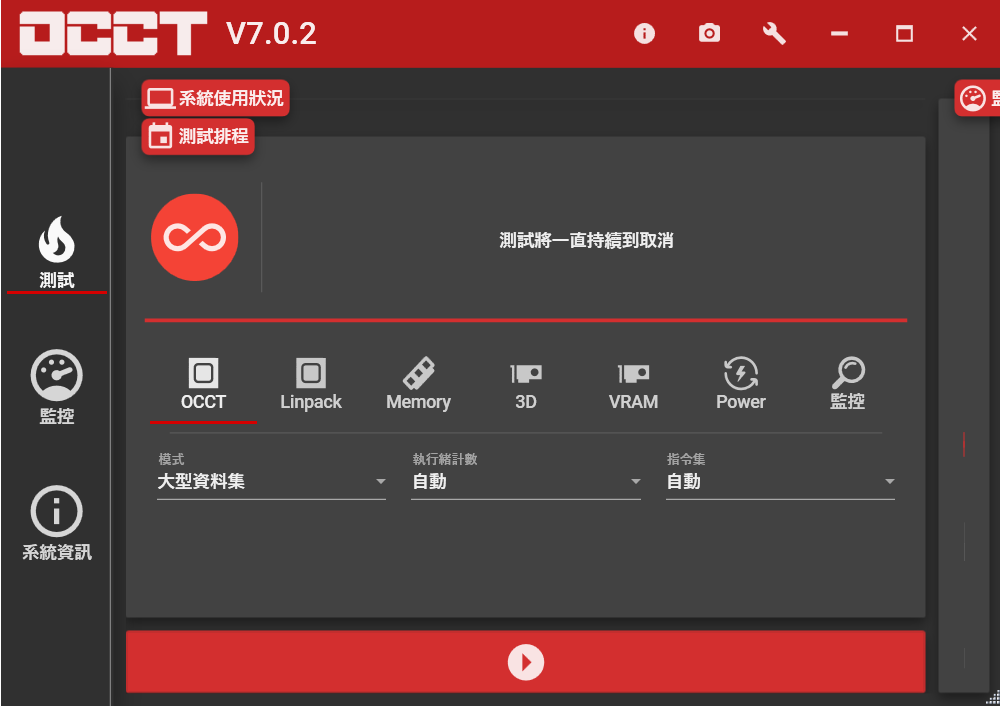Pick the VRAM test icon

[633, 385]
